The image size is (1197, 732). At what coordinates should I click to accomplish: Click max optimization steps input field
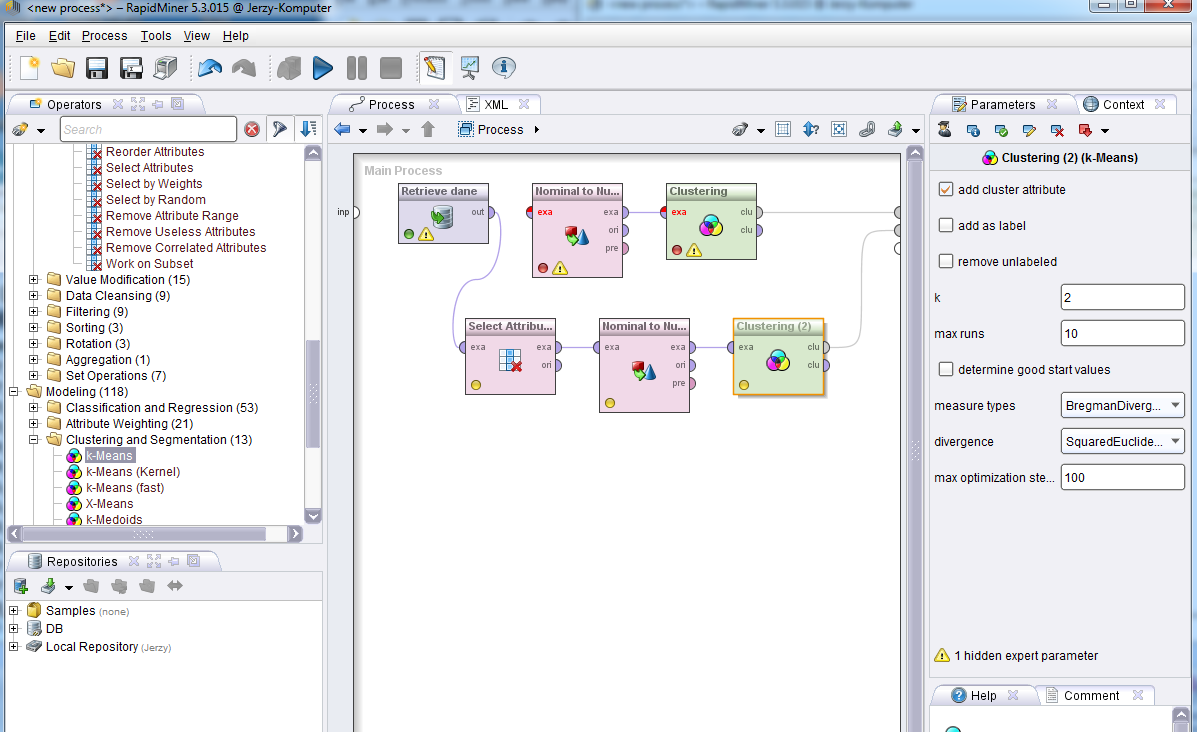(1122, 477)
